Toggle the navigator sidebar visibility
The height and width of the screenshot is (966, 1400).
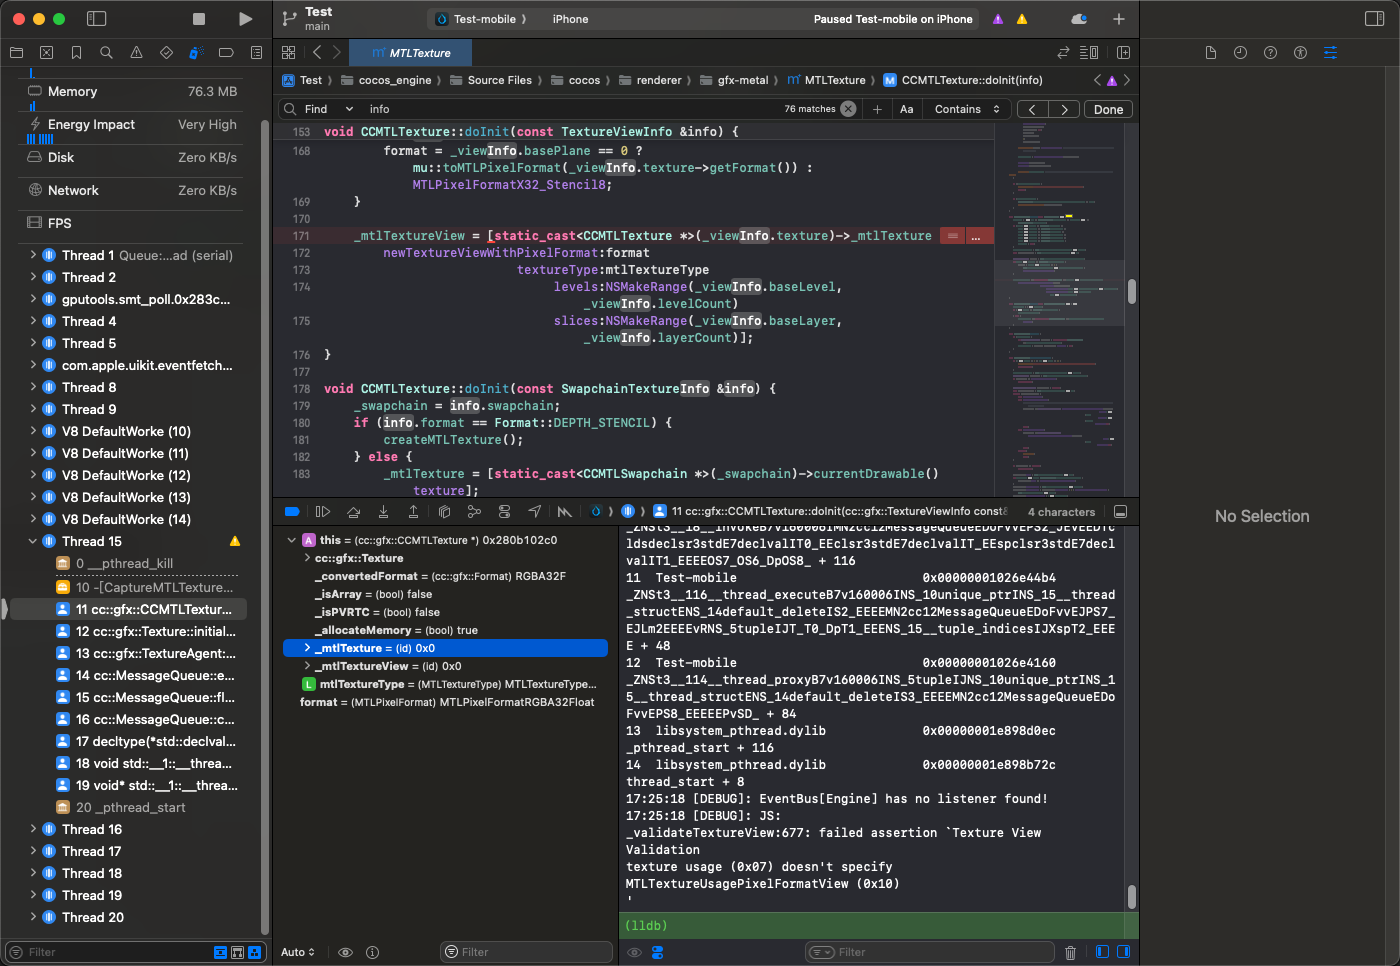click(x=97, y=19)
